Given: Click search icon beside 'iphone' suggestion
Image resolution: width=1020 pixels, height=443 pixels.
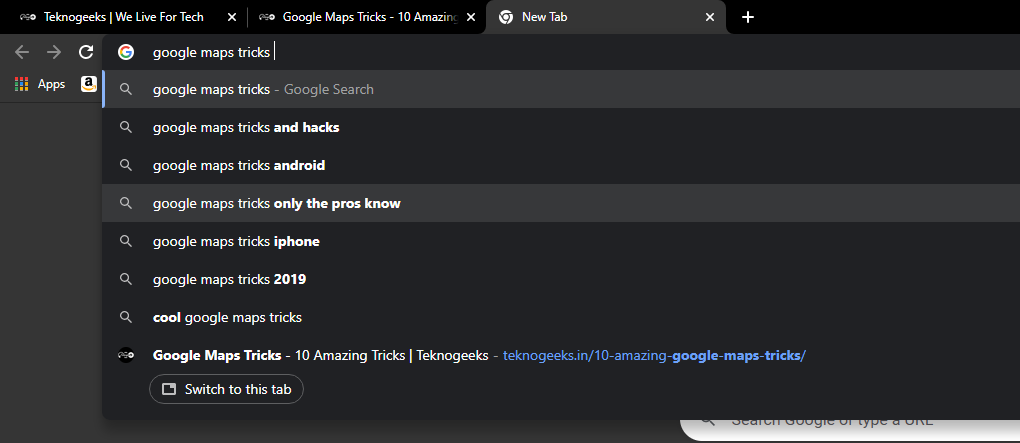Looking at the screenshot, I should coord(126,241).
